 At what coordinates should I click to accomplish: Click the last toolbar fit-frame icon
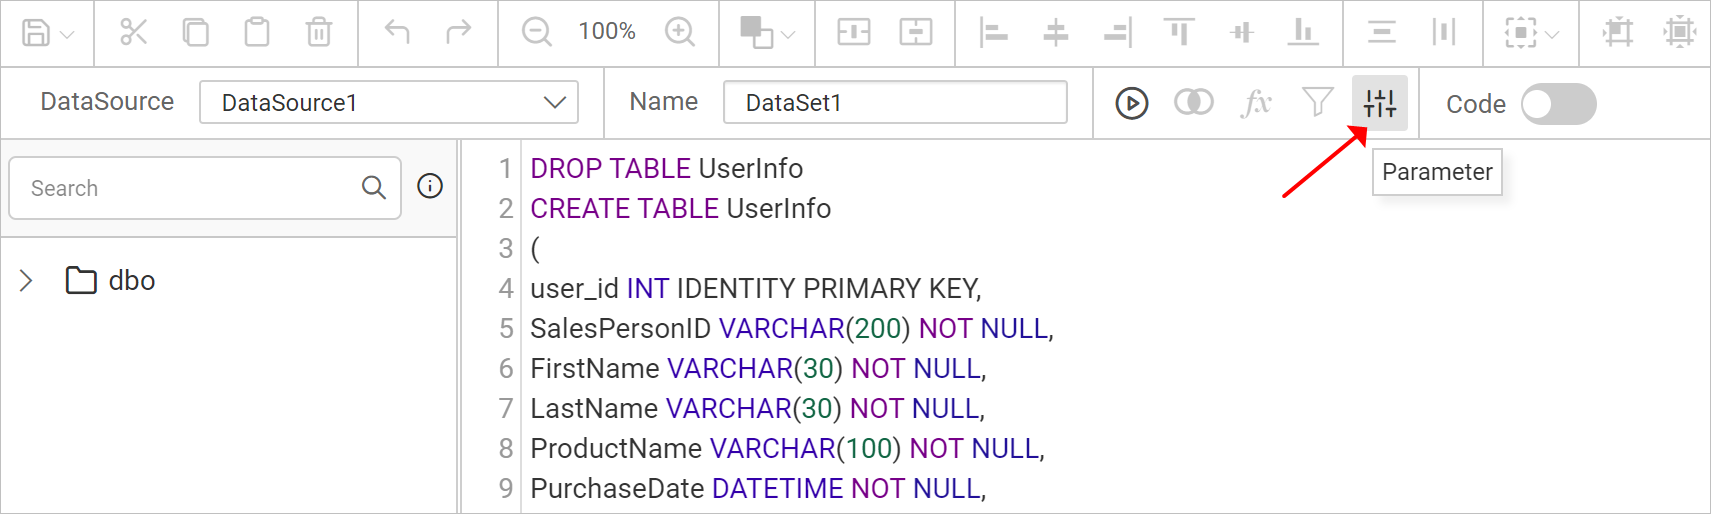[1680, 32]
